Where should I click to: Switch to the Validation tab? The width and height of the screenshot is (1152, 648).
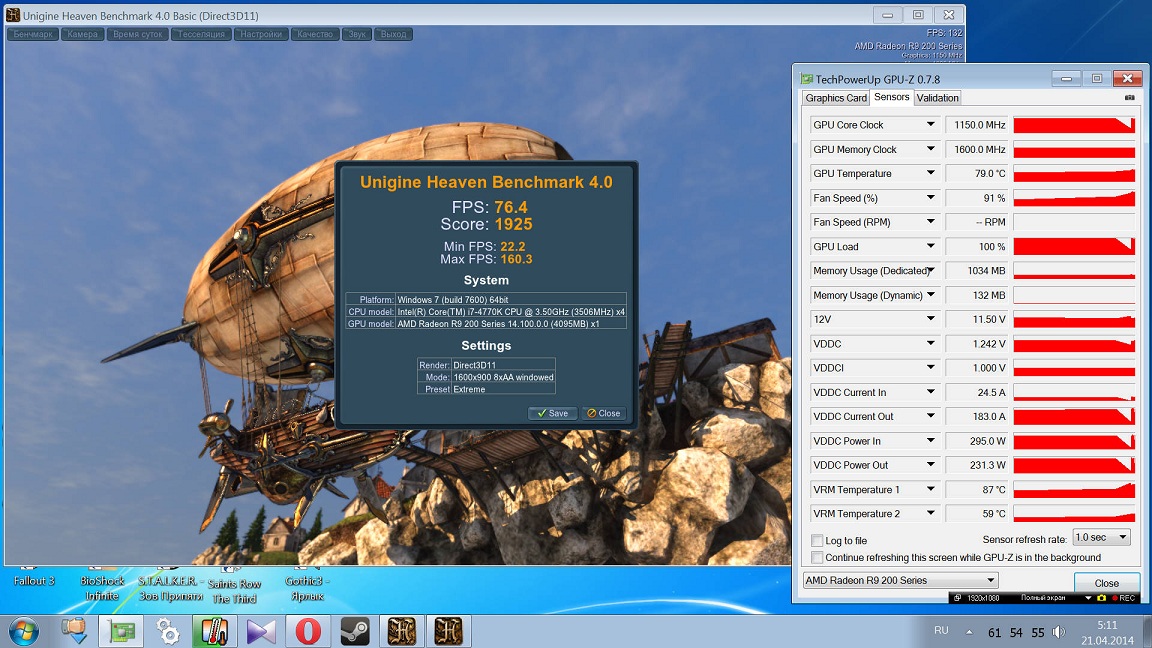pos(937,98)
